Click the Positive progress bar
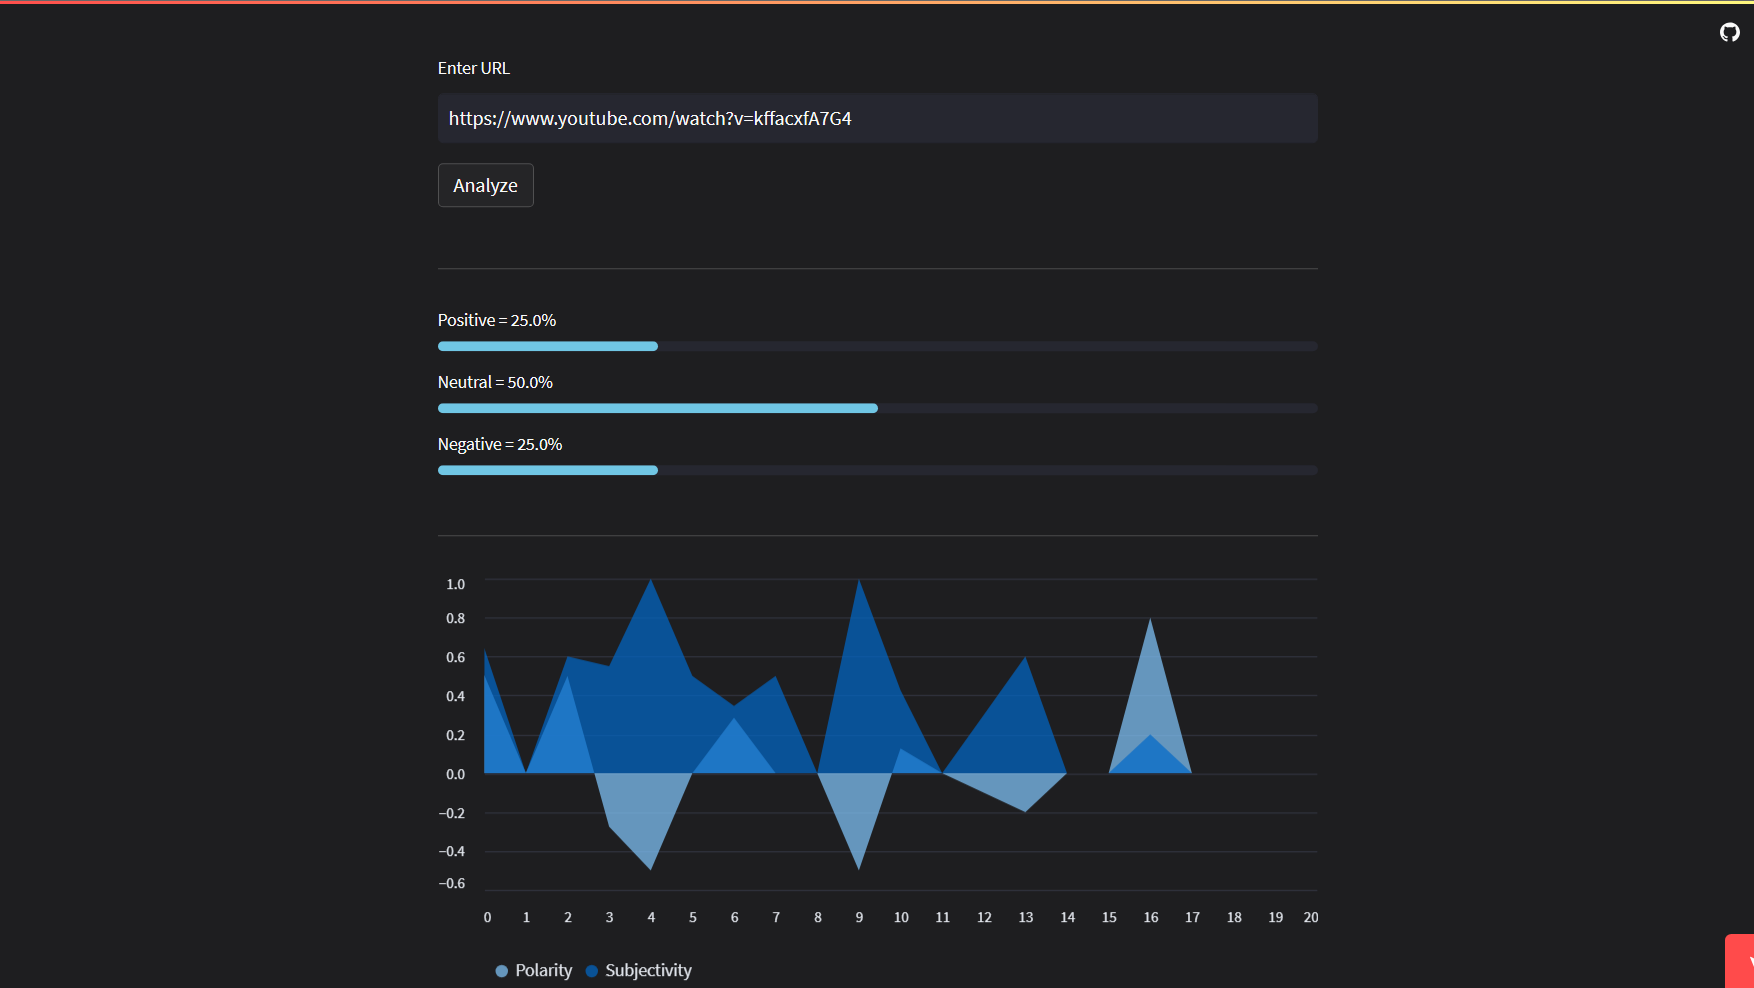This screenshot has width=1754, height=988. coord(877,346)
